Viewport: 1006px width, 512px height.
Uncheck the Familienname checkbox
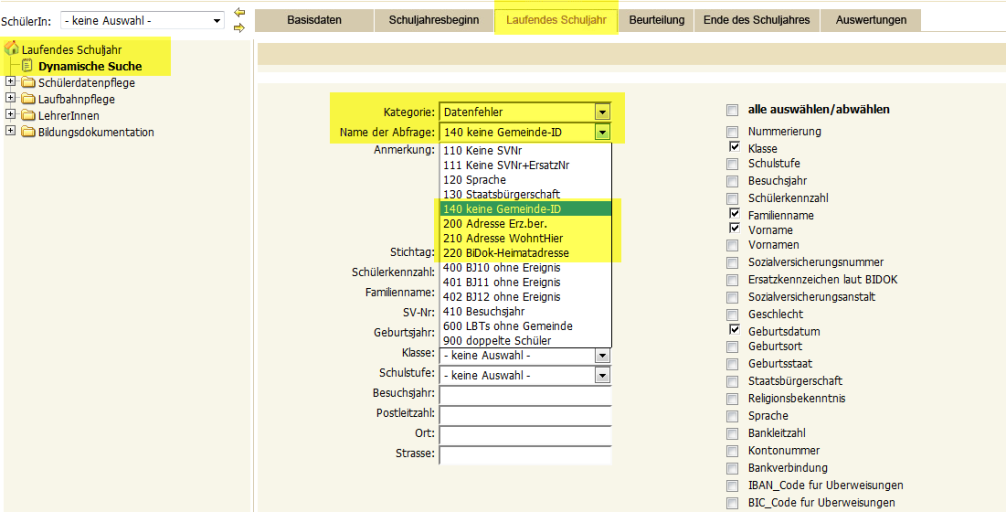[x=735, y=214]
